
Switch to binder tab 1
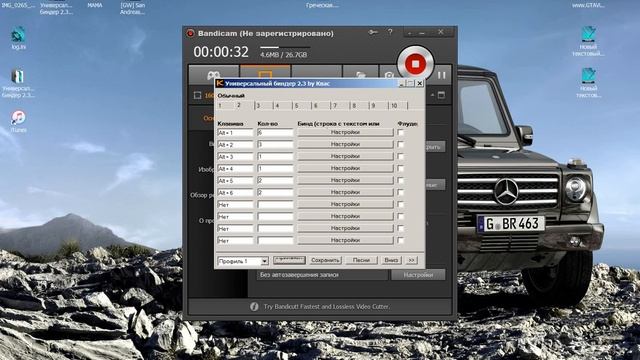pyautogui.click(x=220, y=106)
